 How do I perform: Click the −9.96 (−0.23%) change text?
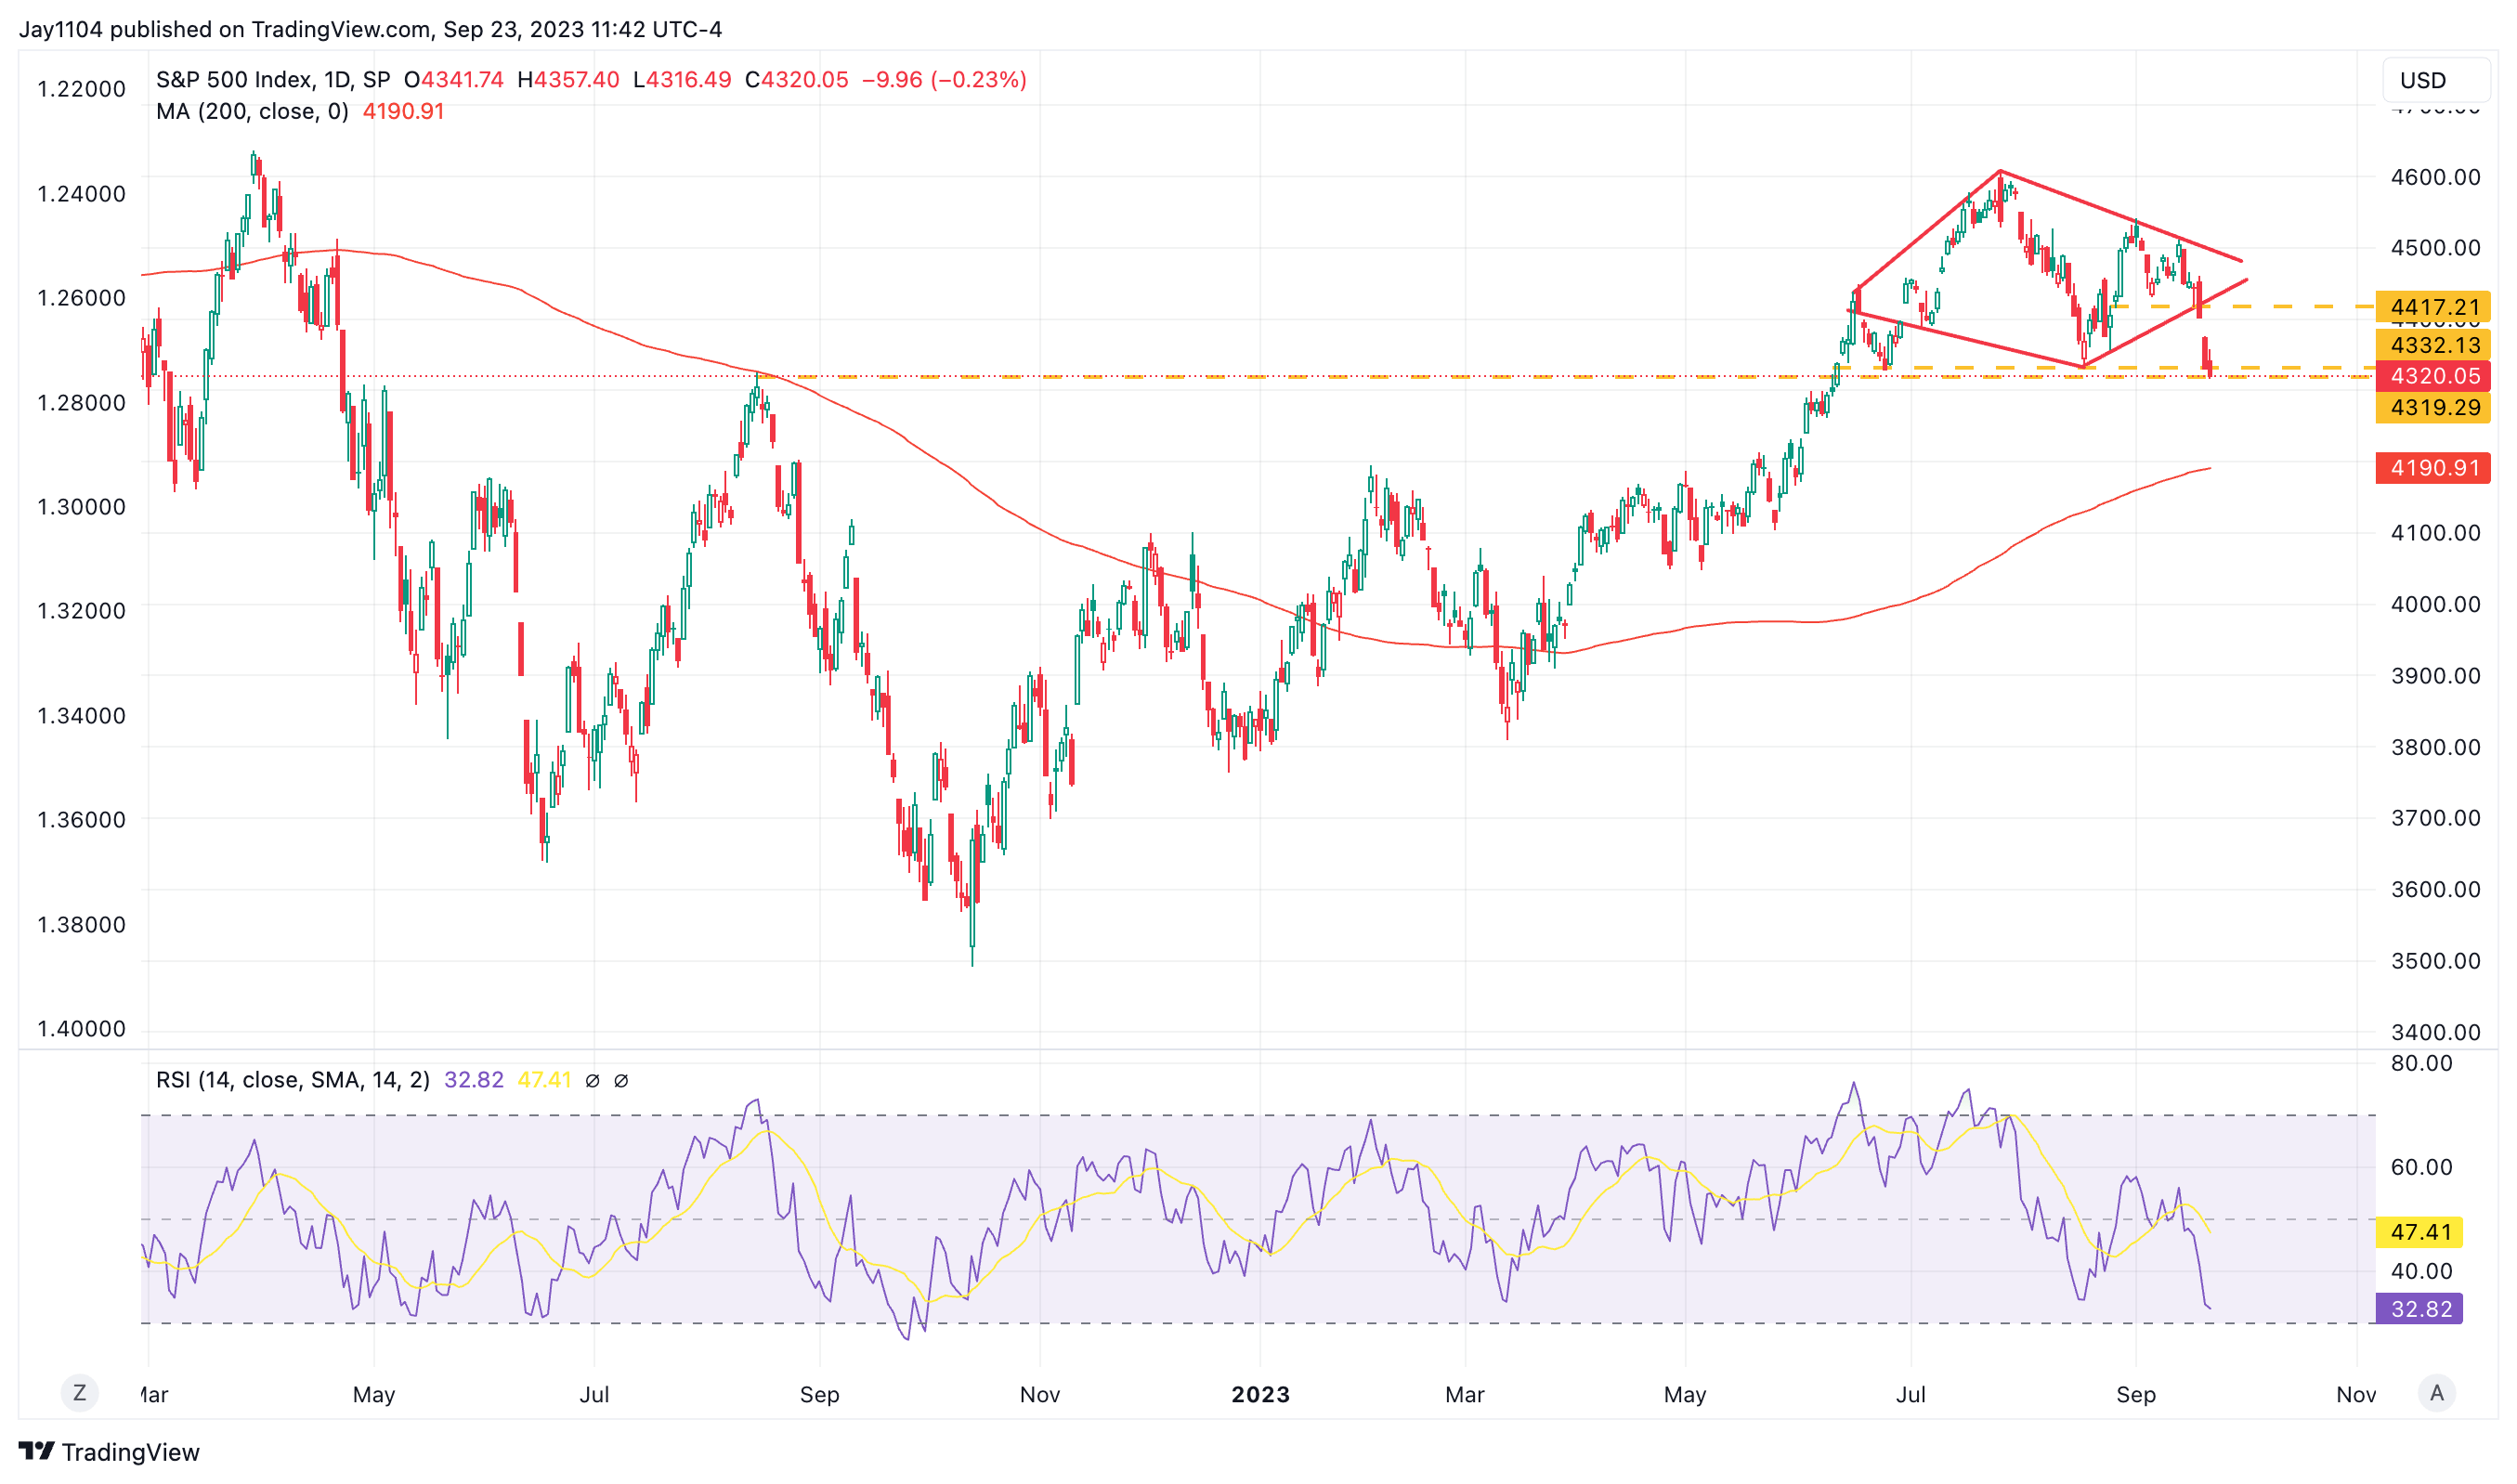(x=944, y=80)
